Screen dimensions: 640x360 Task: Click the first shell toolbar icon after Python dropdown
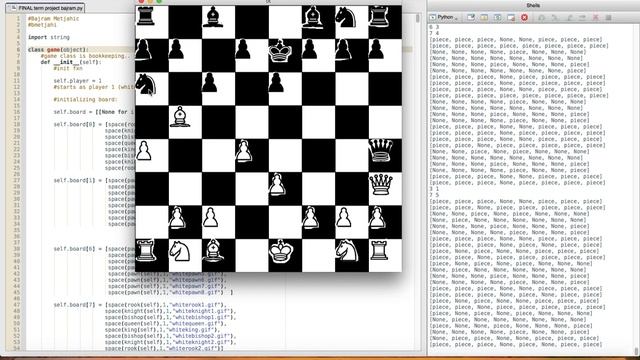tap(471, 17)
